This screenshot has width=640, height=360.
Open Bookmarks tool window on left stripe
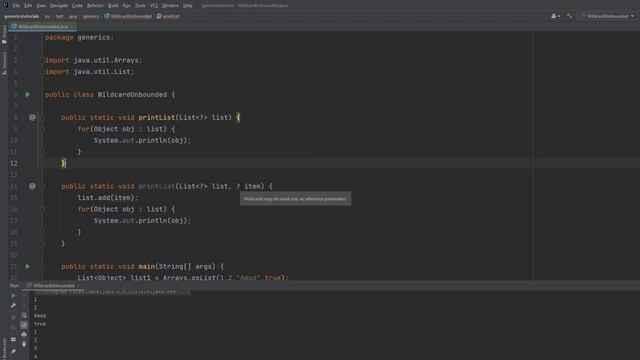4,348
